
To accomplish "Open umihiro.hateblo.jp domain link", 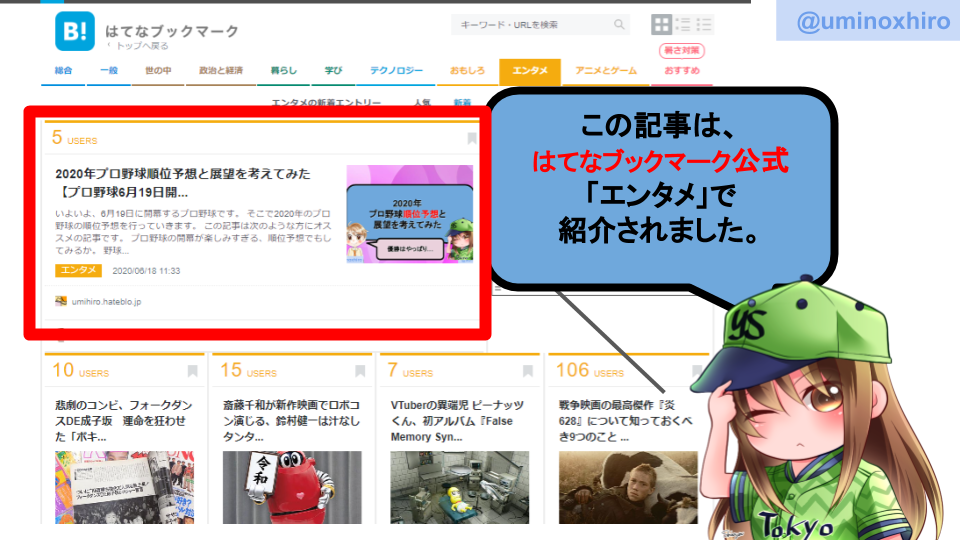I will [x=107, y=302].
